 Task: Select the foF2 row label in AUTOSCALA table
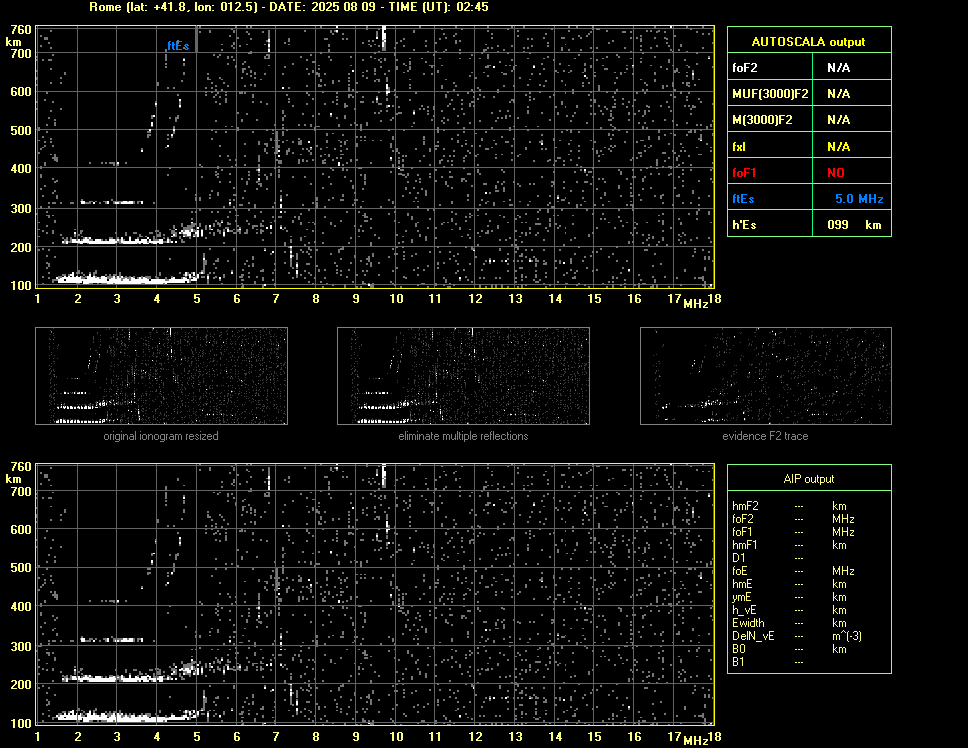coord(745,68)
